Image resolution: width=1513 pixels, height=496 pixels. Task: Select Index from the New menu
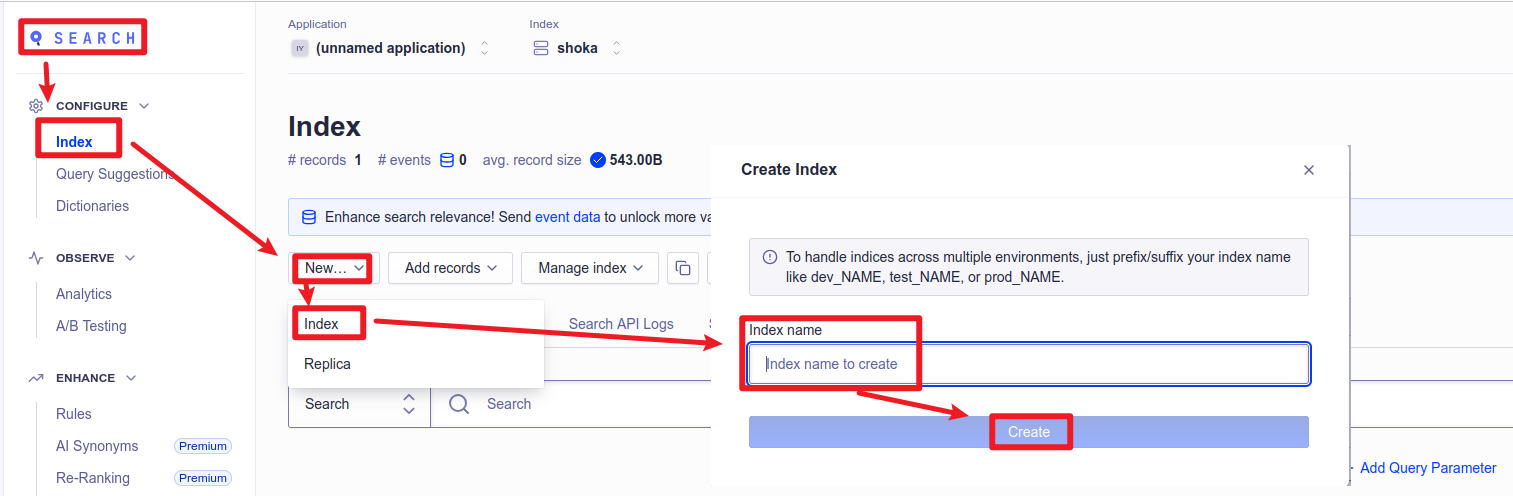(x=322, y=324)
